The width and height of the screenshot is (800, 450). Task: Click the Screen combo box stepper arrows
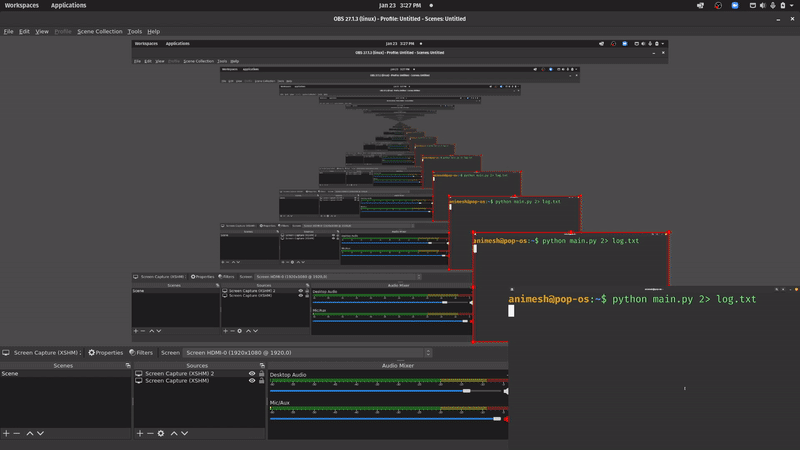[428, 353]
